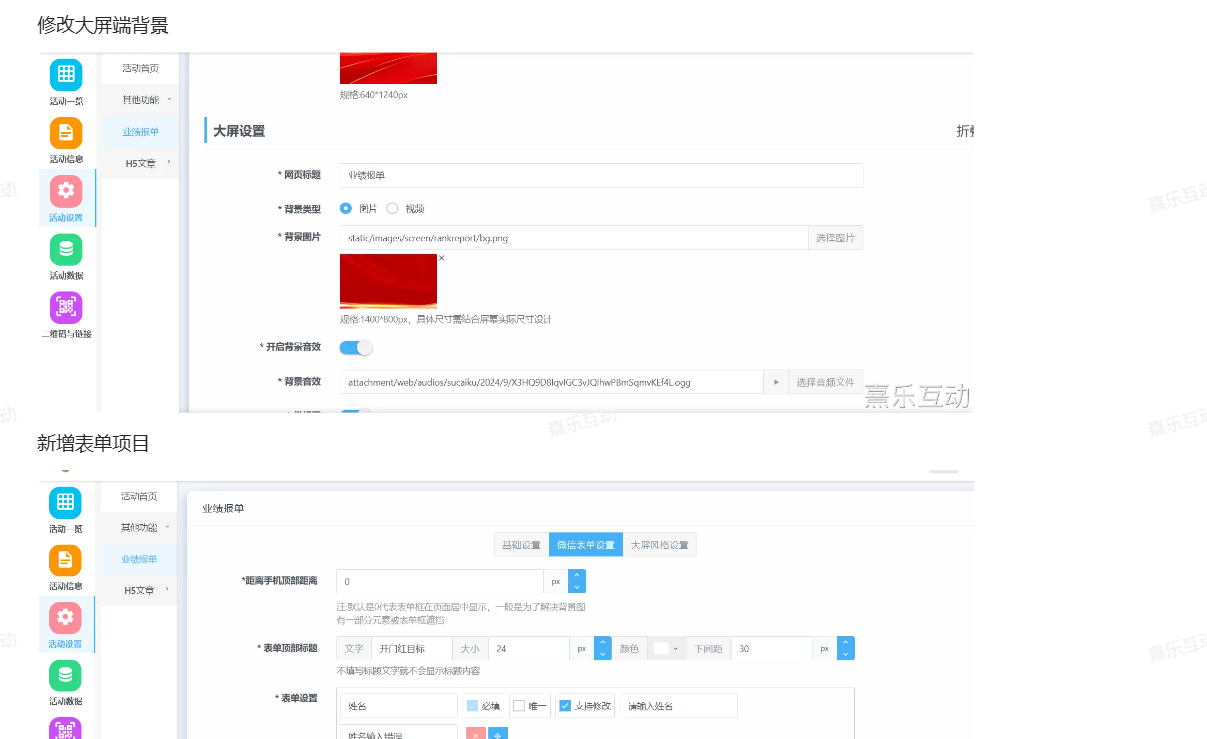Click the 业绩报单 panel title in lower screenshot

[x=223, y=508]
